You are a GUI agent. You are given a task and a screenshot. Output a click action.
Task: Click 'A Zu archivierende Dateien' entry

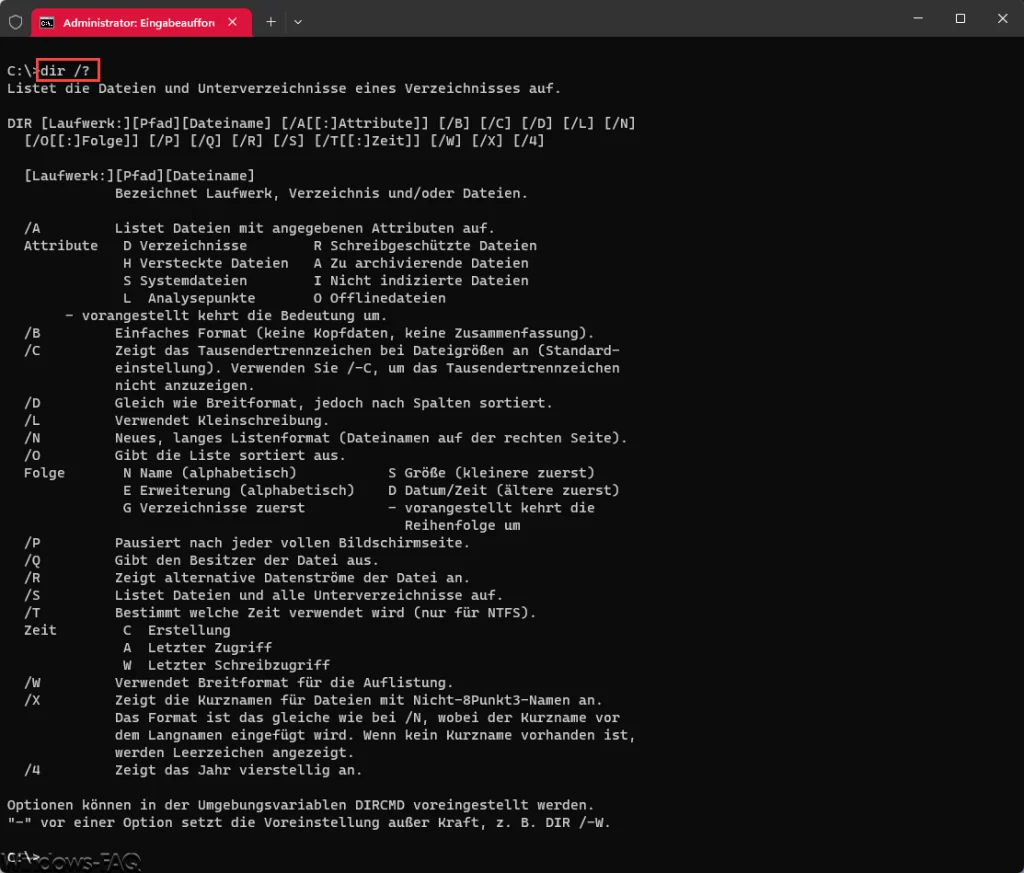421,263
